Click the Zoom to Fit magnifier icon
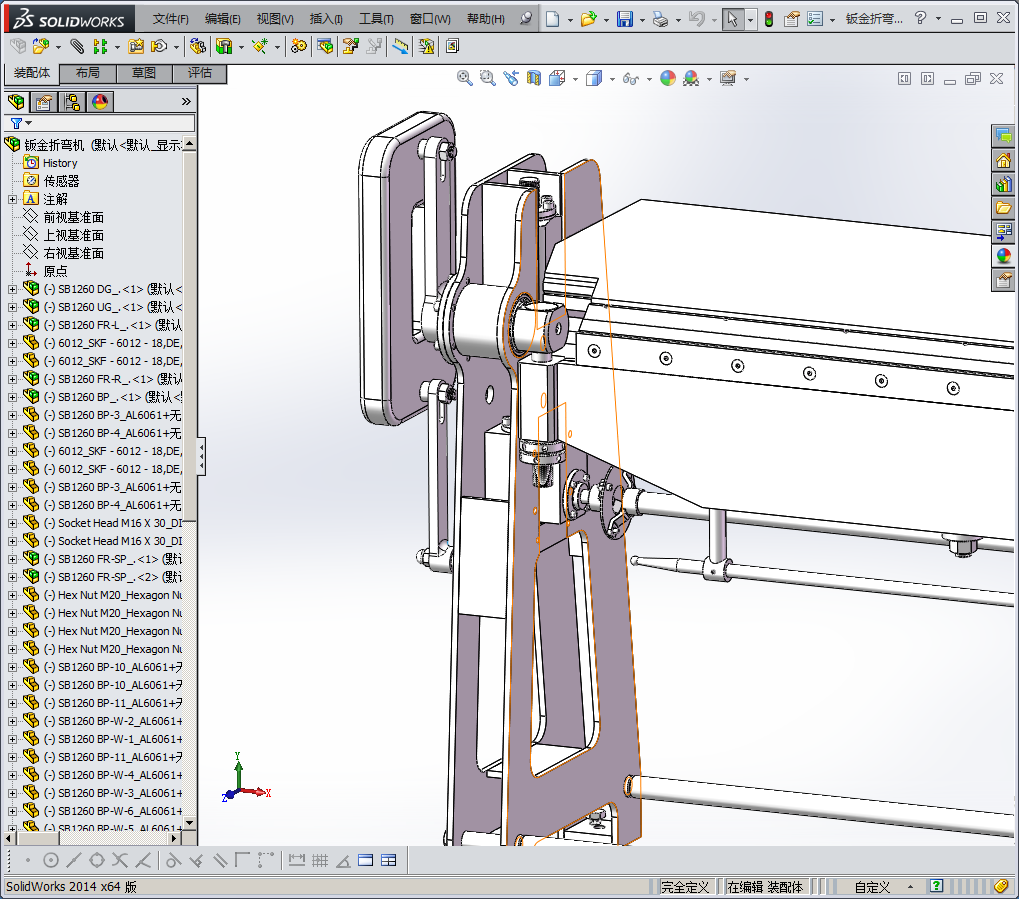This screenshot has width=1019, height=899. tap(465, 78)
